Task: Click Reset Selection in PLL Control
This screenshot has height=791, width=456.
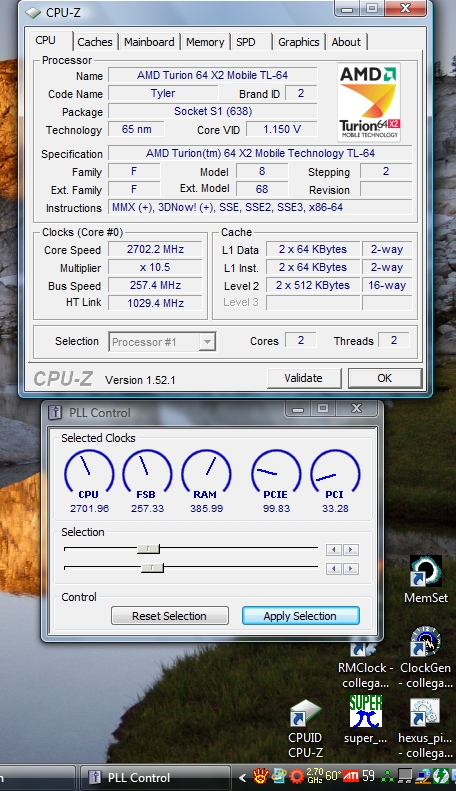Action: (x=169, y=616)
